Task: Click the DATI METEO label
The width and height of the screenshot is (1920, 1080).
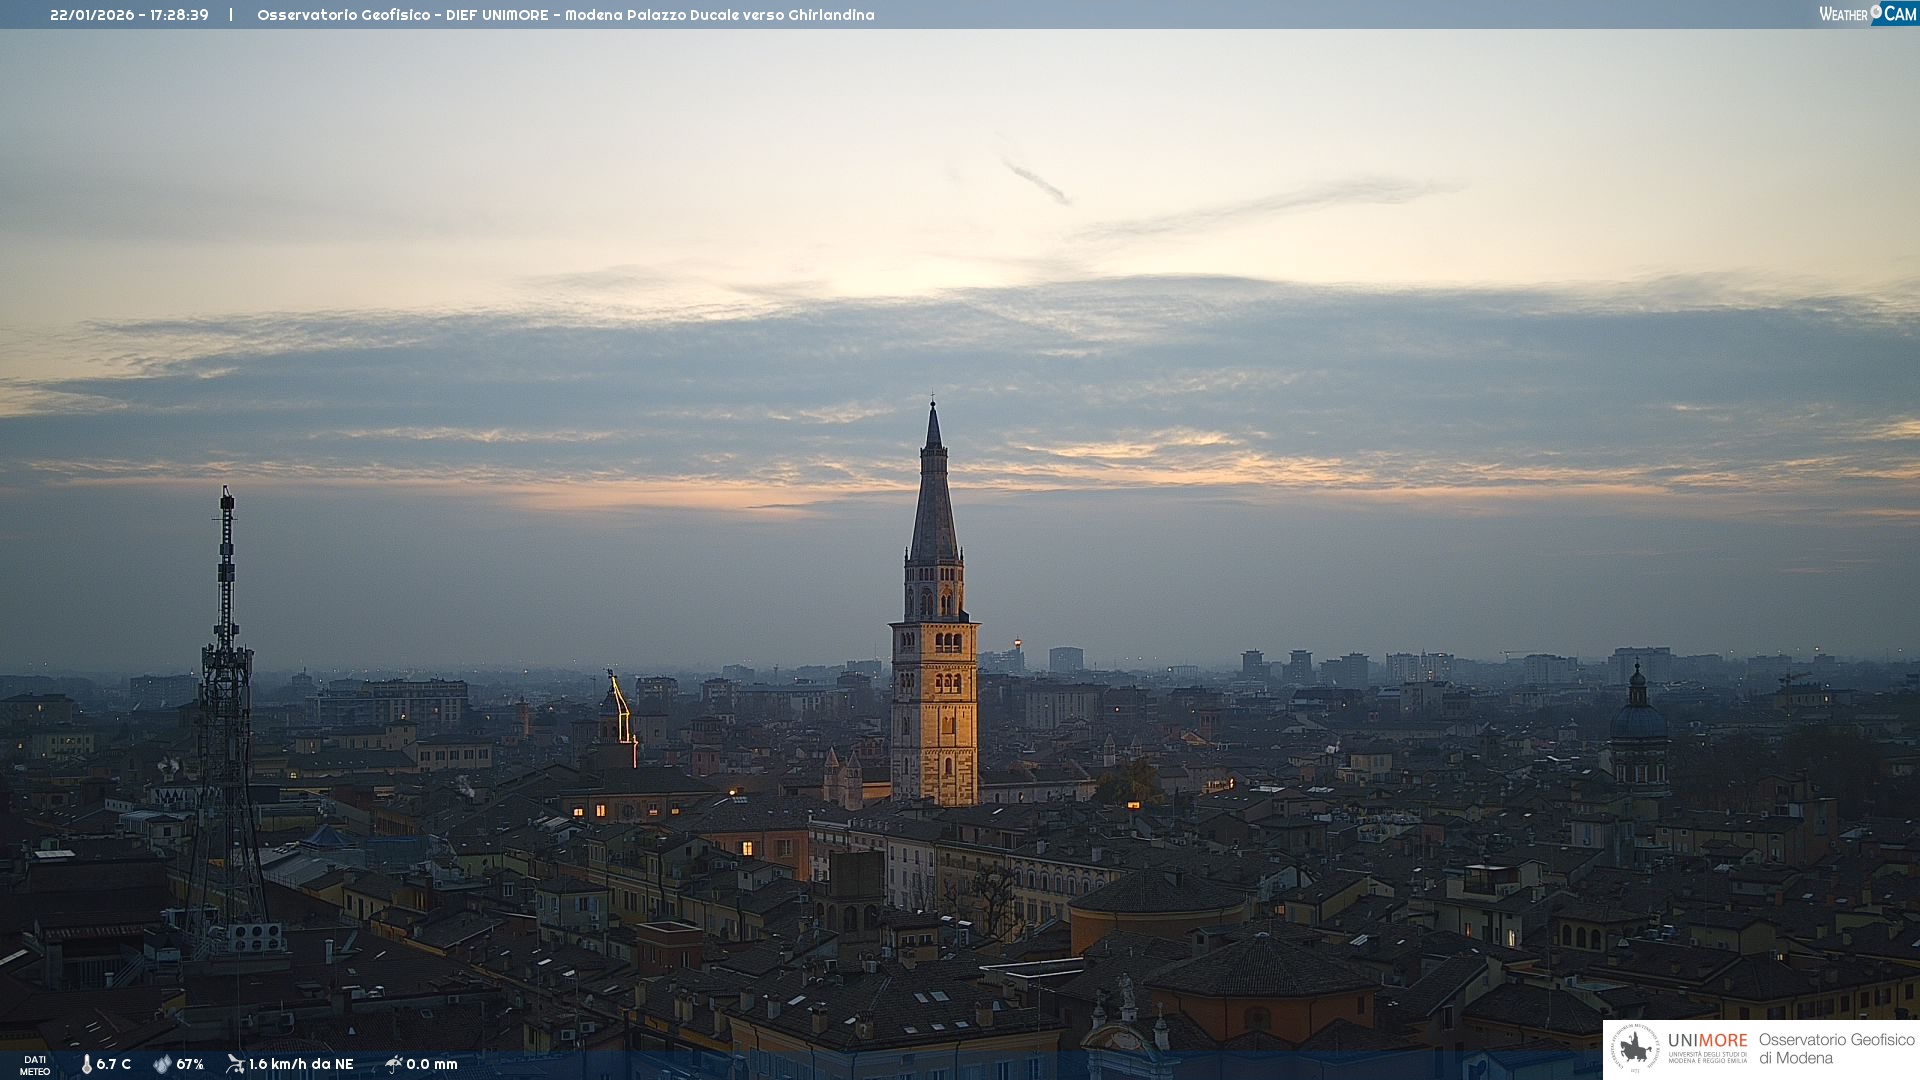Action: click(x=35, y=1065)
